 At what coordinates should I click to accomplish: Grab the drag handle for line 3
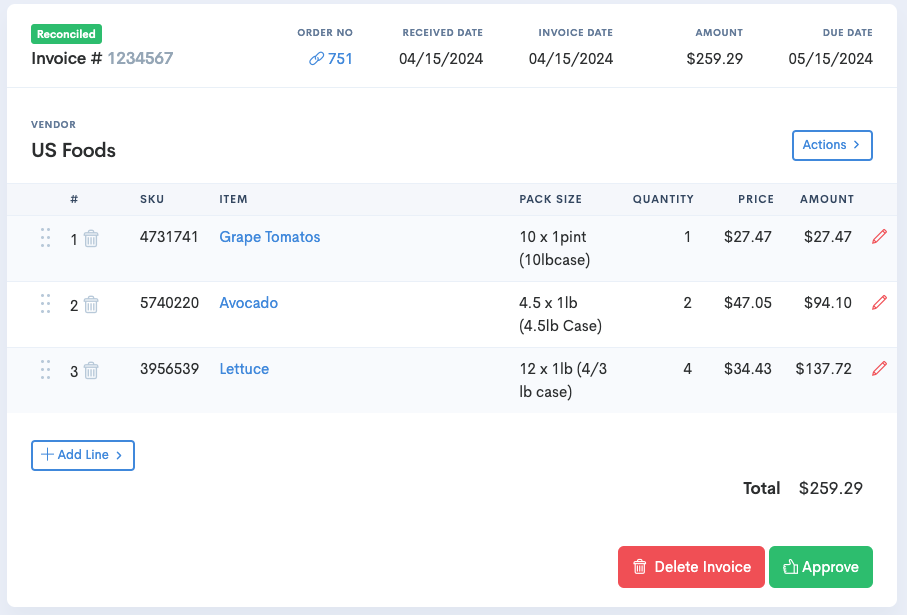46,370
